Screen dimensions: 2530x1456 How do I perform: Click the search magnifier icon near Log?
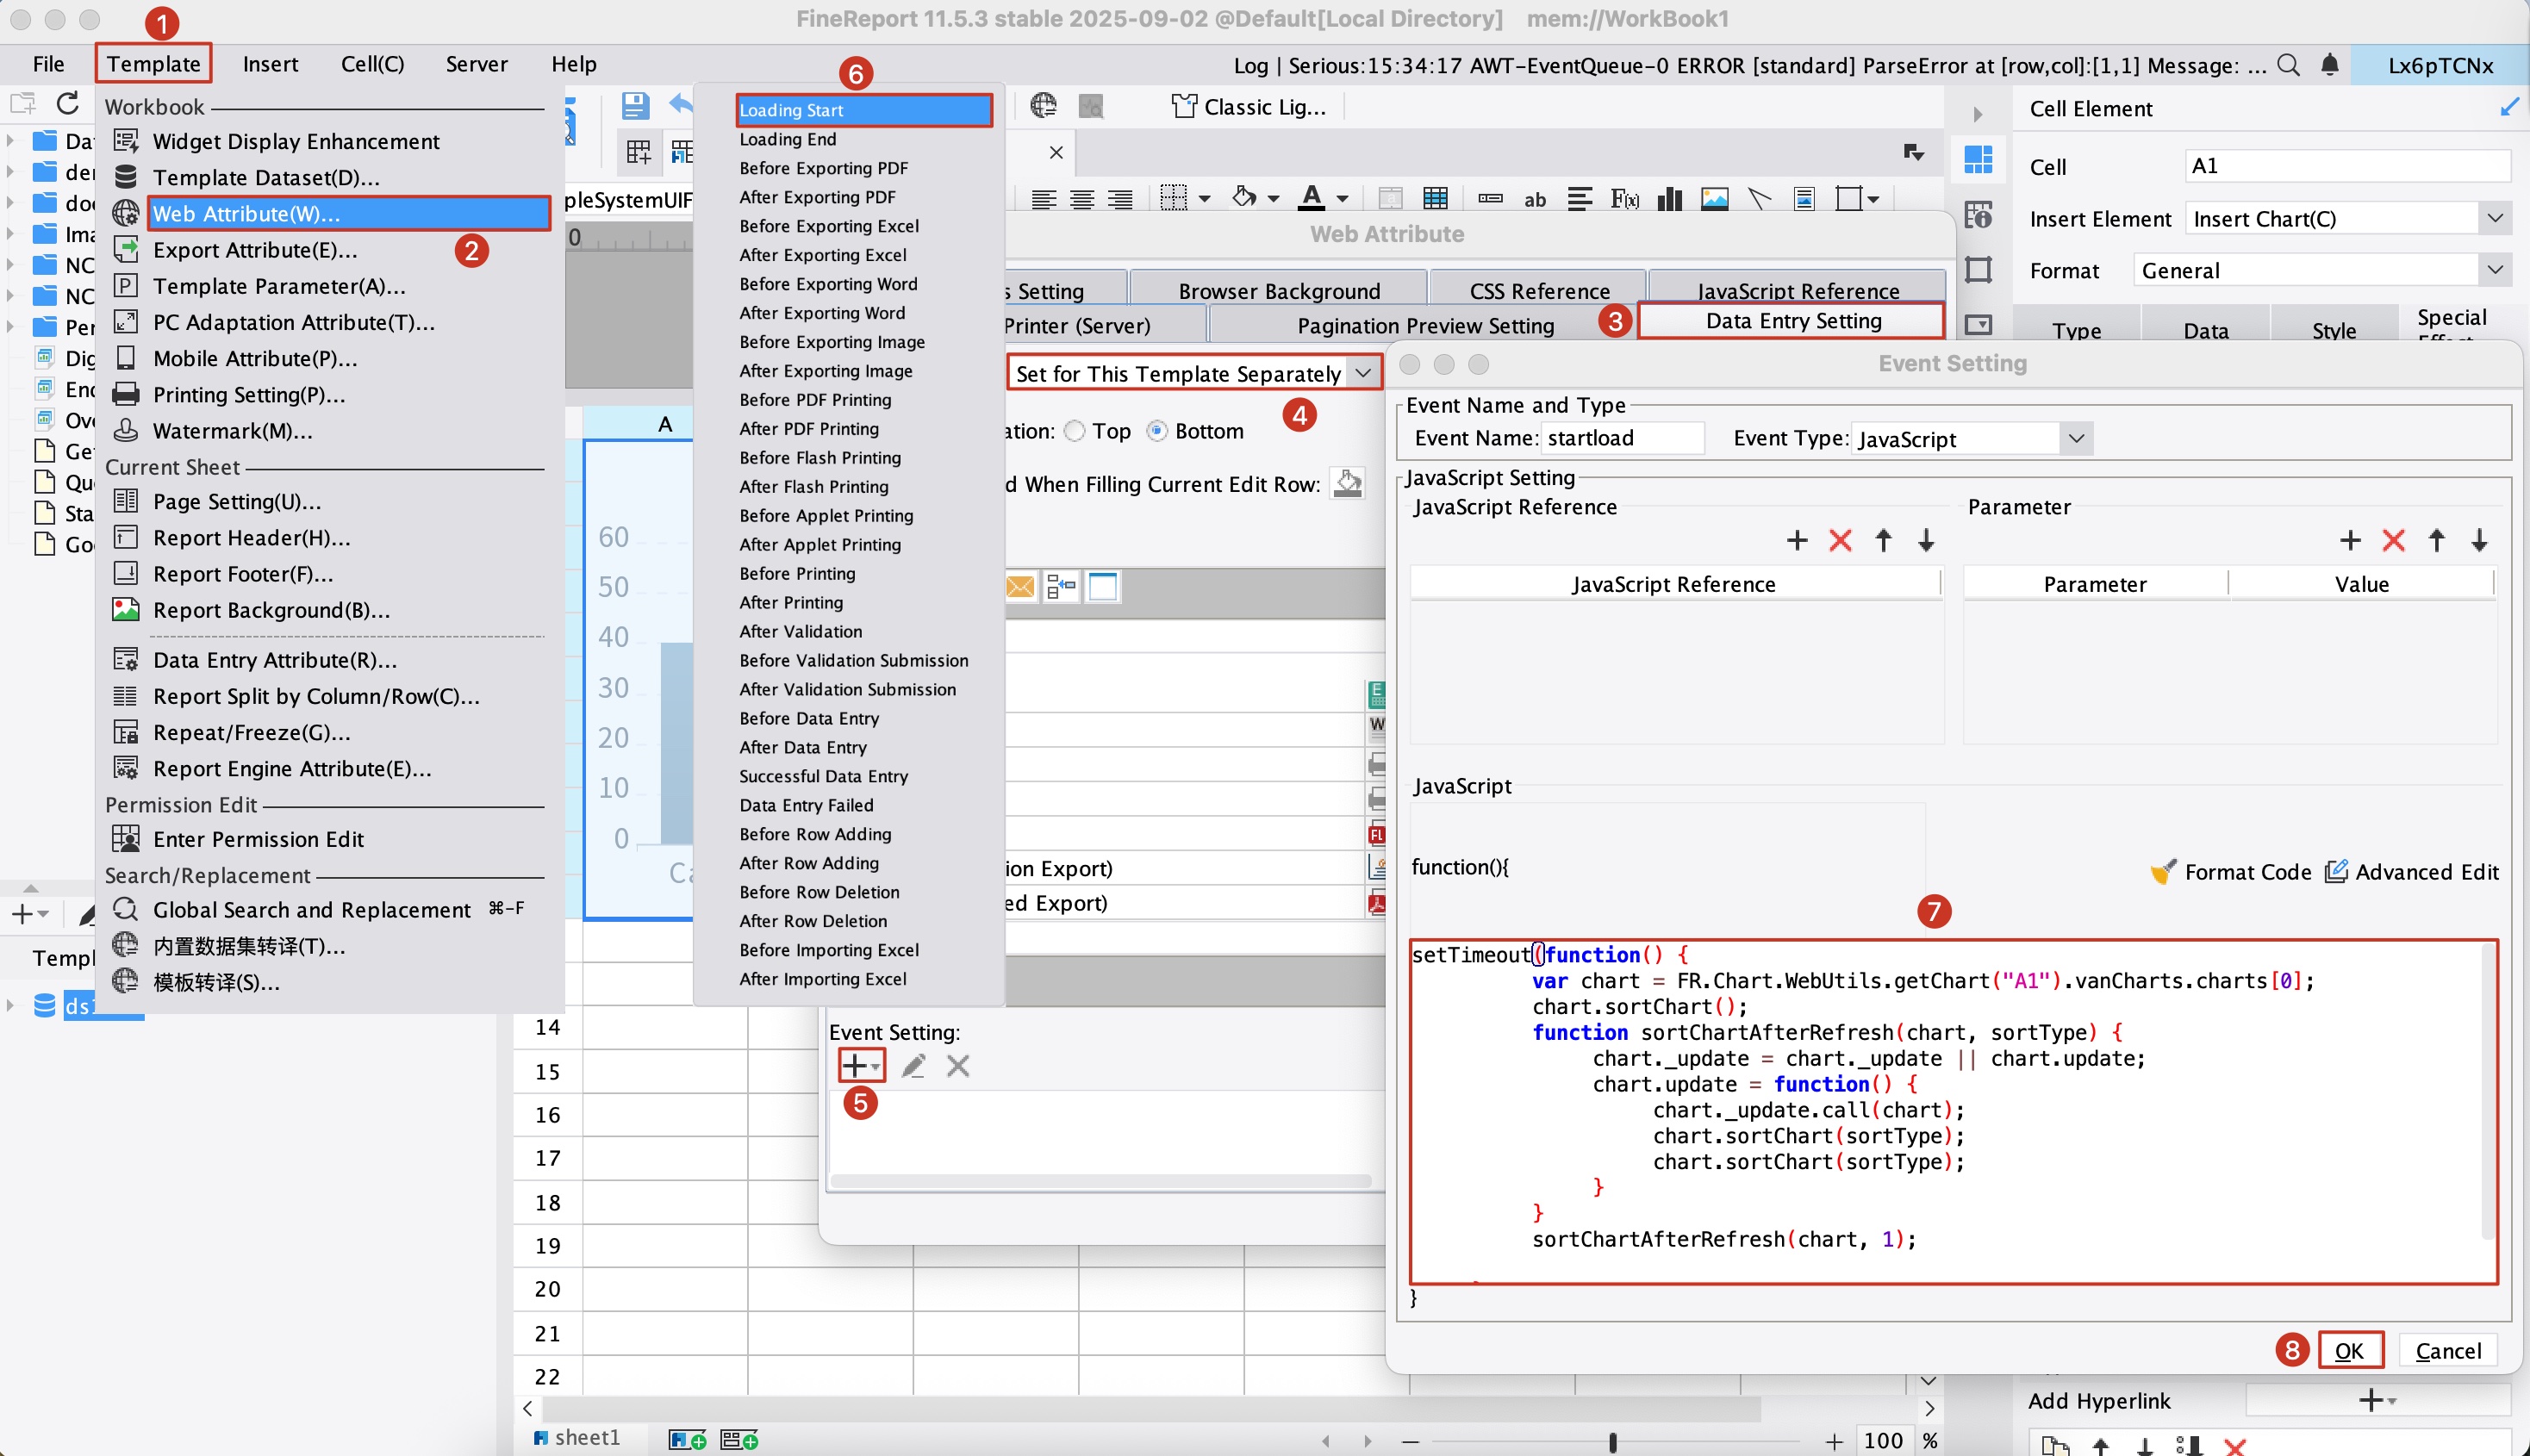click(x=2287, y=65)
